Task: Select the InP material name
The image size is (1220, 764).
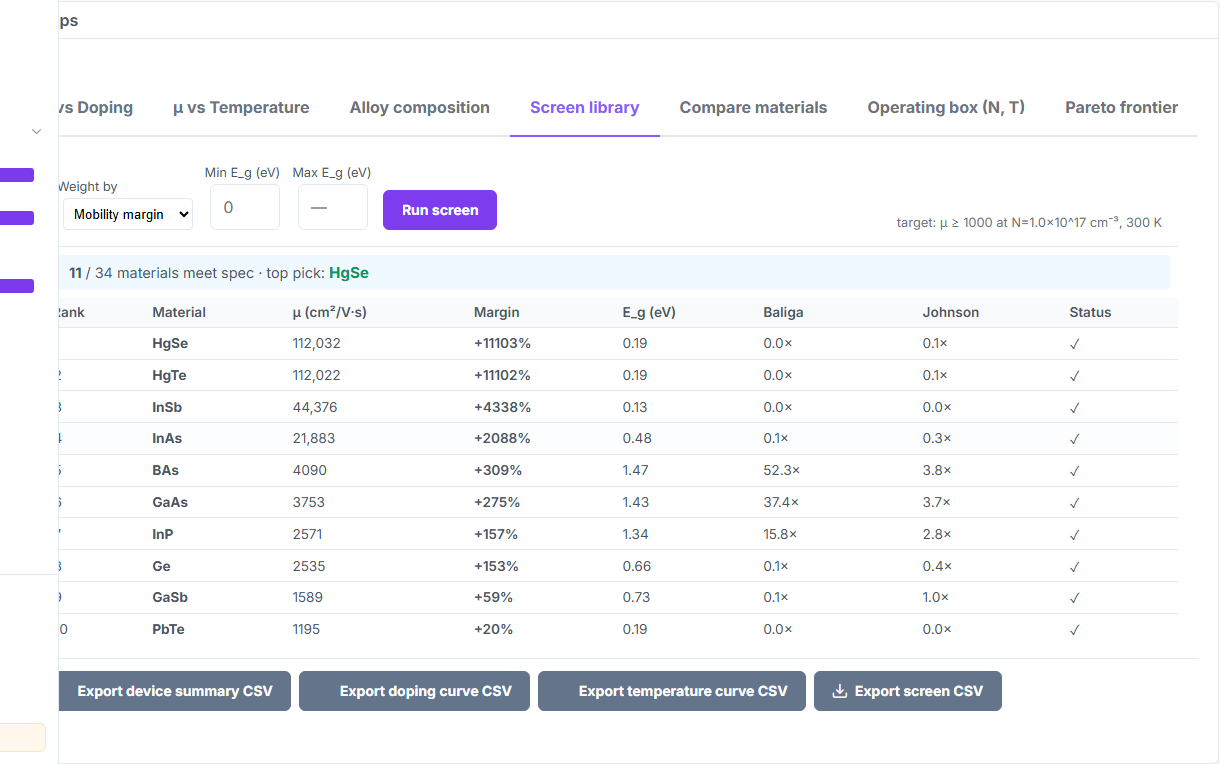Action: [163, 534]
